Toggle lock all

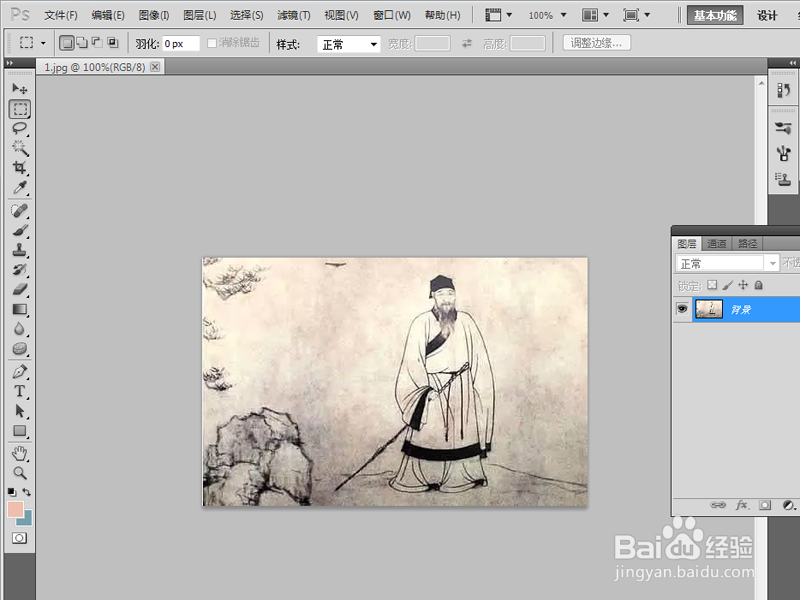[759, 285]
